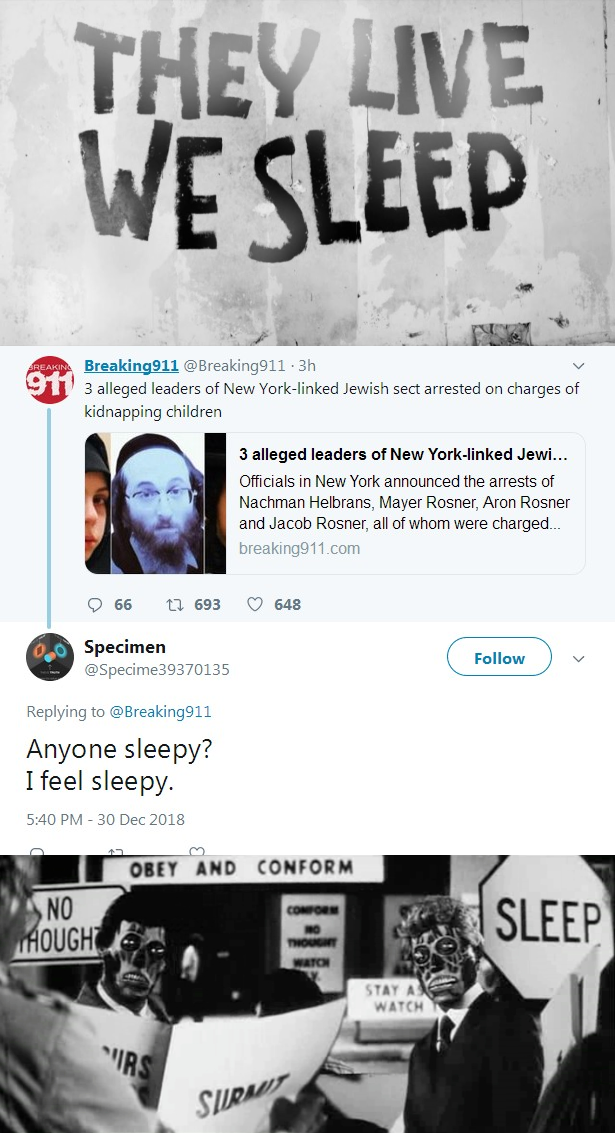615x1133 pixels.
Task: Click the @Breaking911 mention in Replying to
Action: tap(160, 712)
